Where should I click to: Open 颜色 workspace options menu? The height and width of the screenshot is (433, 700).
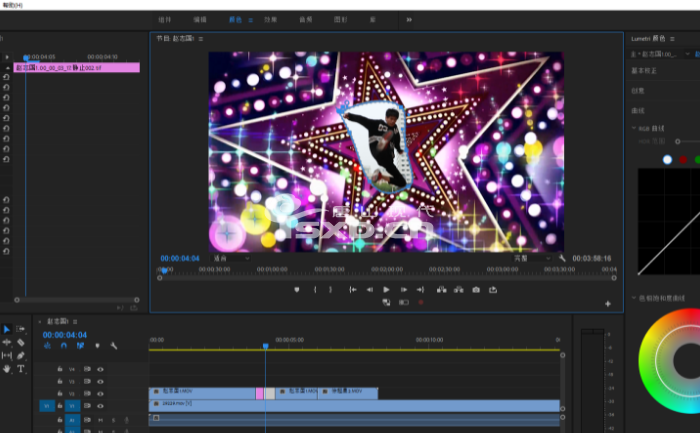[x=250, y=20]
